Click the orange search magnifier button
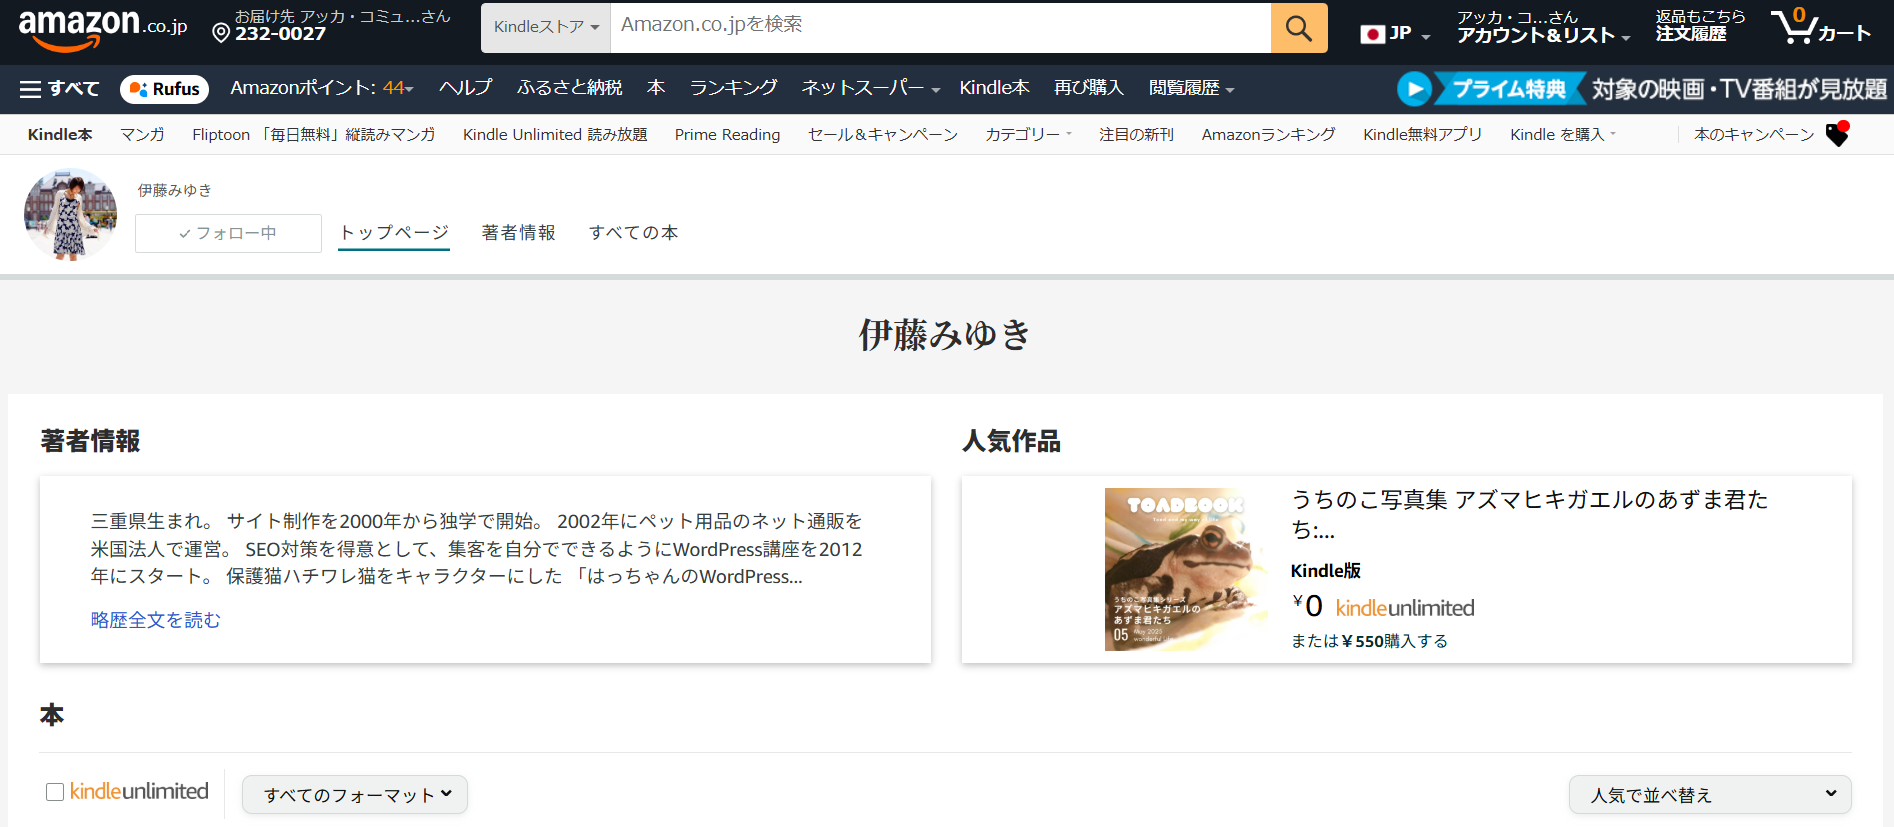This screenshot has width=1894, height=827. pos(1298,28)
